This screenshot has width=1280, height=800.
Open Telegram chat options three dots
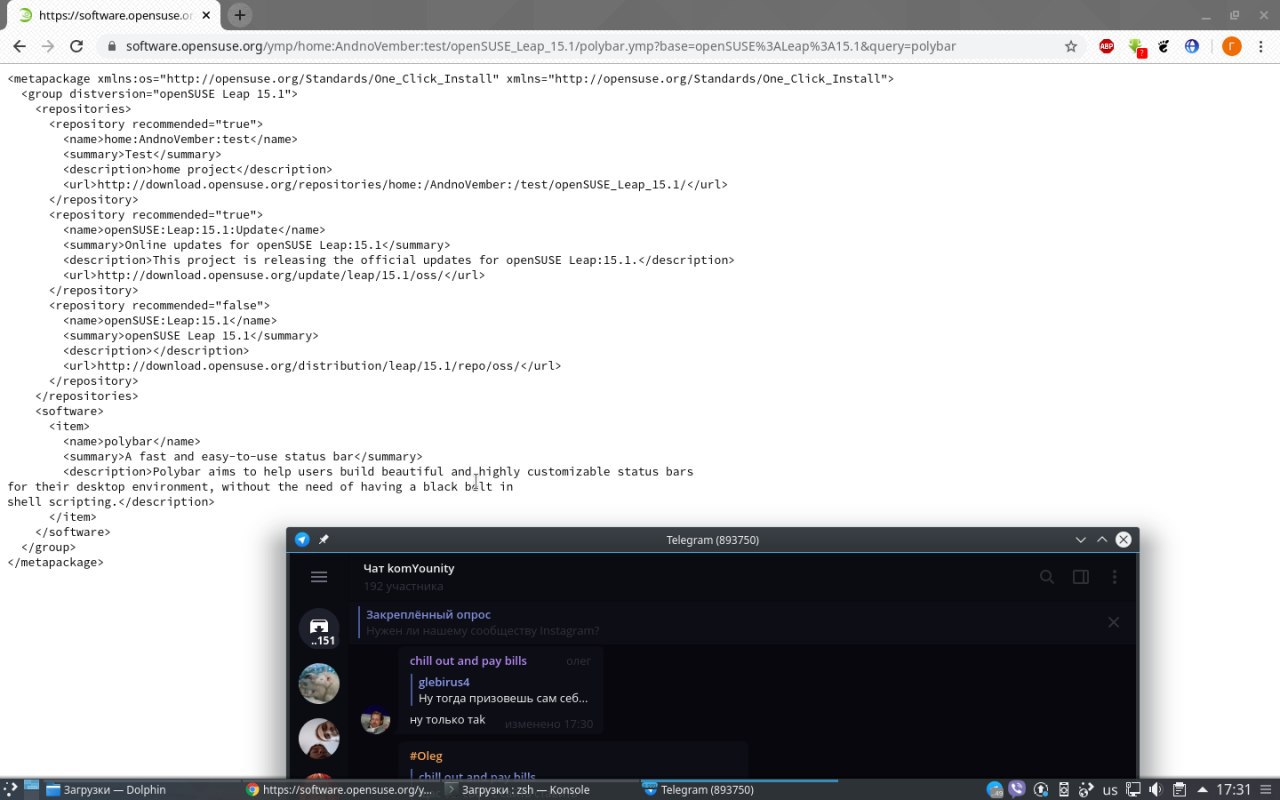tap(1114, 577)
